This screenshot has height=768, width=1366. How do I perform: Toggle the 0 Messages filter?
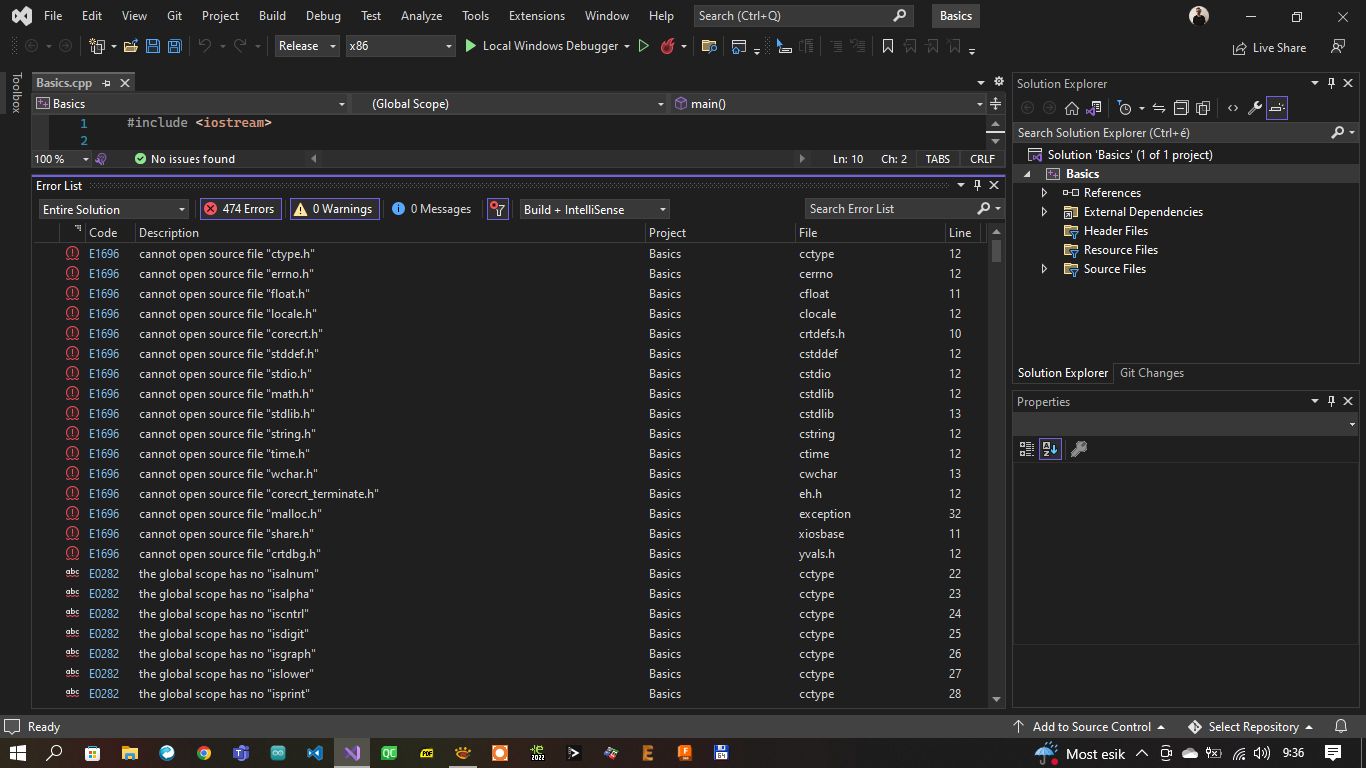pyautogui.click(x=431, y=209)
